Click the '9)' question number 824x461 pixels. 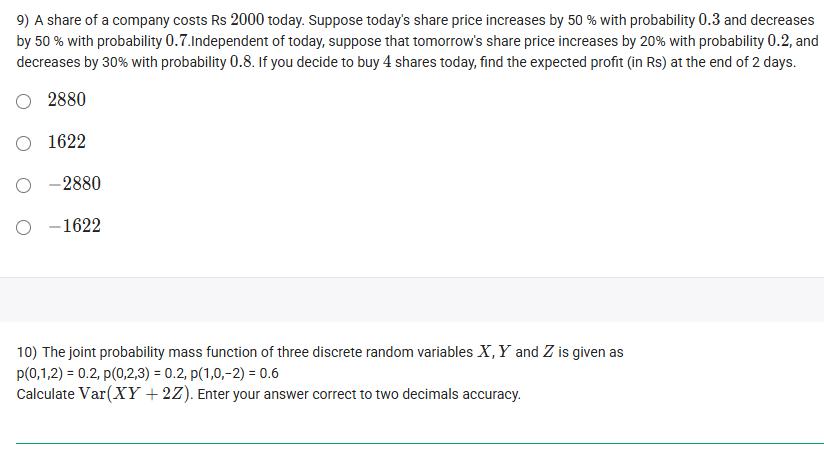click(x=24, y=20)
